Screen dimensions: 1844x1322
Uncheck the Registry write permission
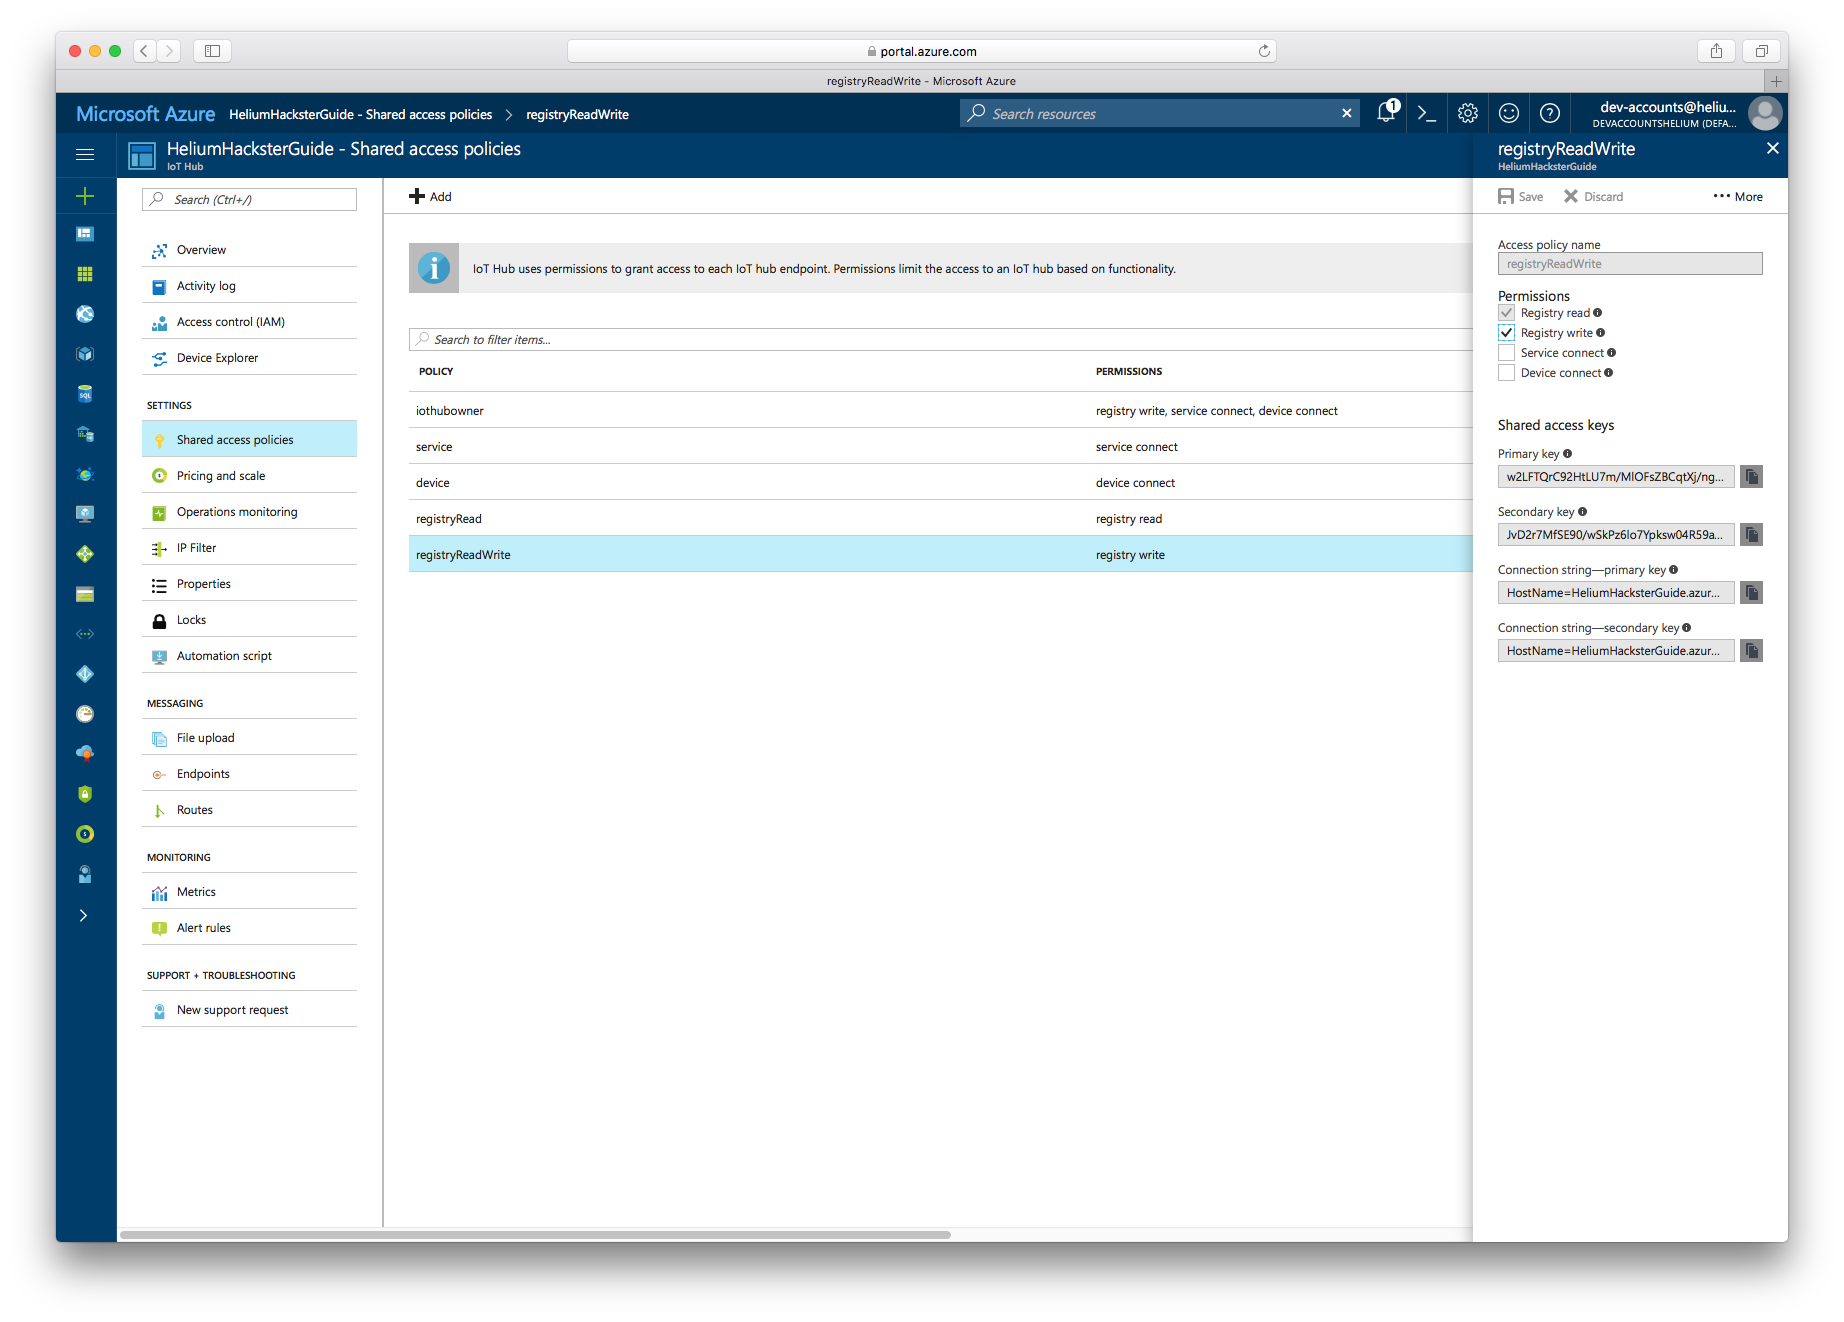1507,333
